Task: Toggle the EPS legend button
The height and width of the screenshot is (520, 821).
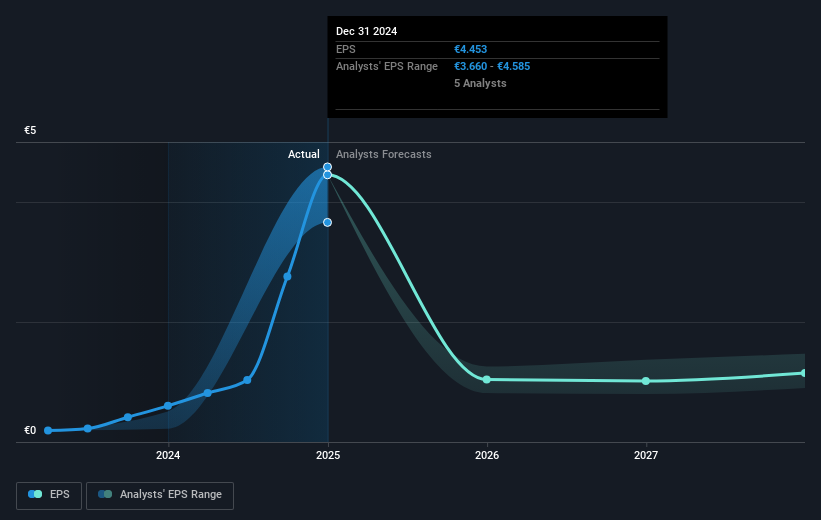Action: [49, 495]
